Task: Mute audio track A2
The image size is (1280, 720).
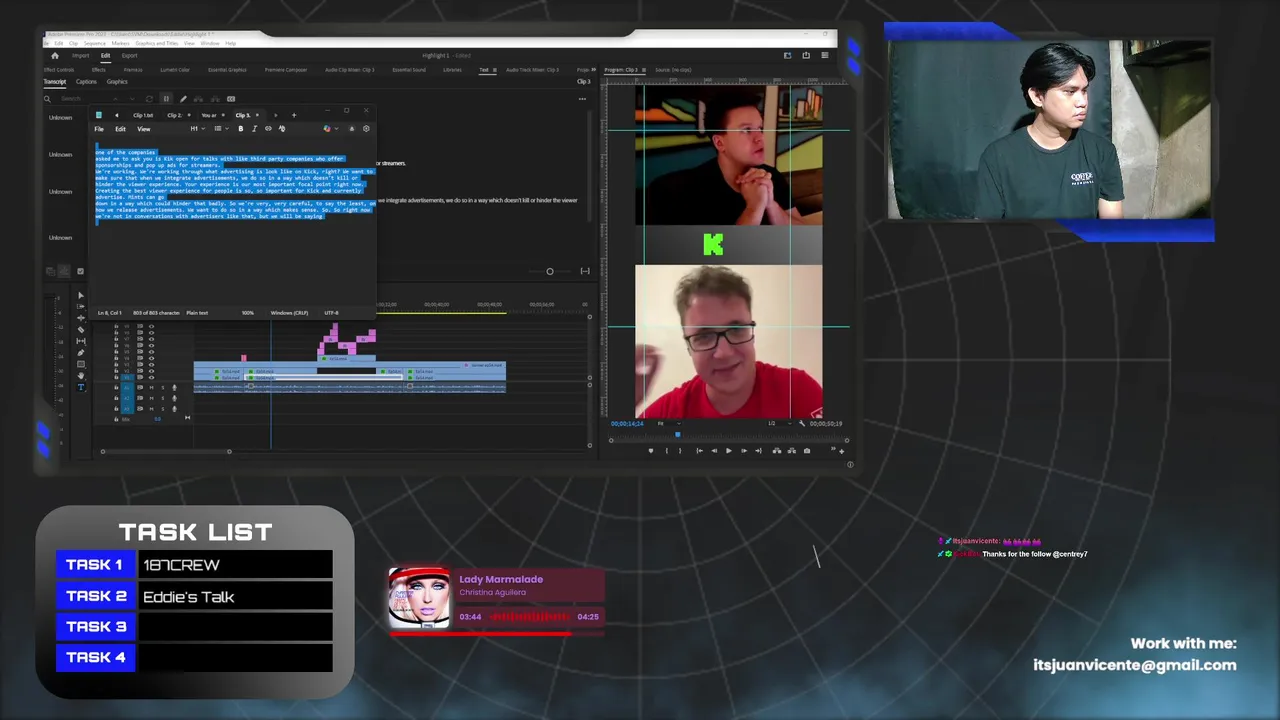Action: click(151, 398)
